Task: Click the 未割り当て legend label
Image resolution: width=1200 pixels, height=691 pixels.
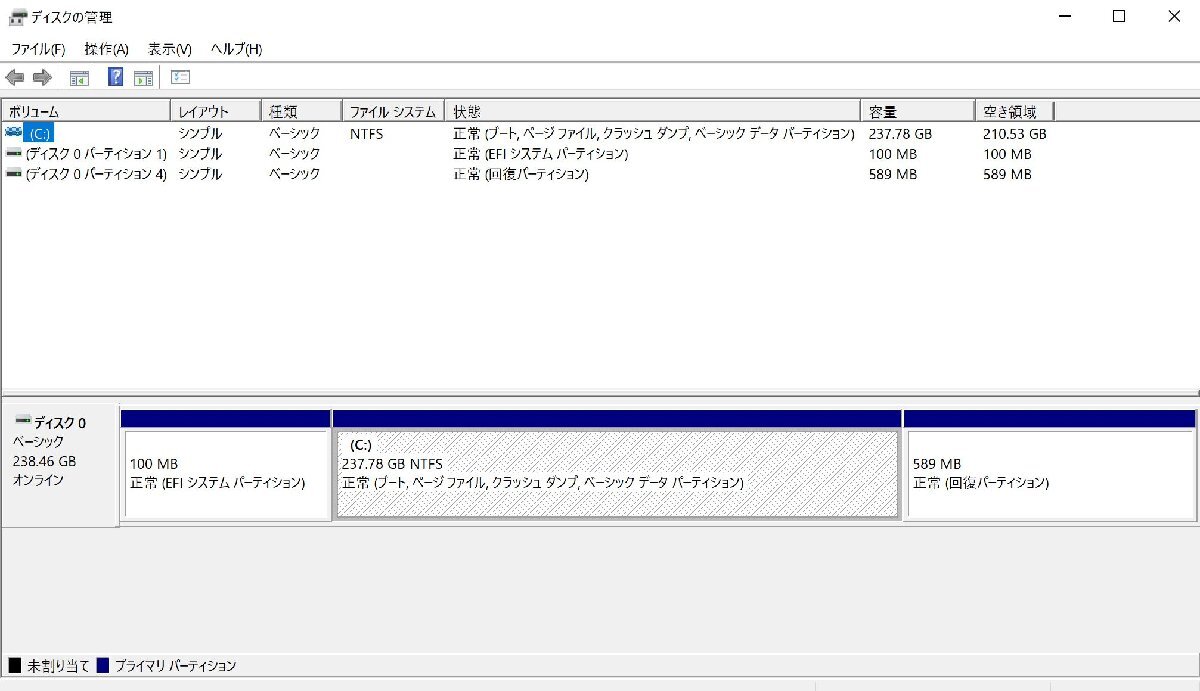Action: [58, 665]
